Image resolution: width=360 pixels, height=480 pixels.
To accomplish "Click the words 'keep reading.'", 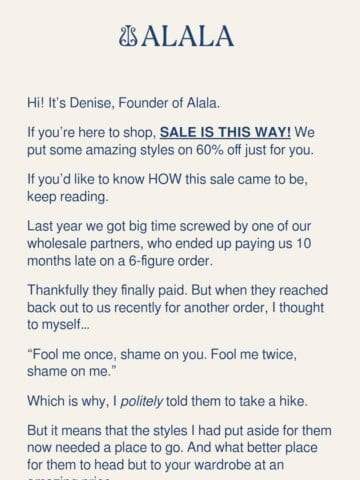I will pos(68,197).
